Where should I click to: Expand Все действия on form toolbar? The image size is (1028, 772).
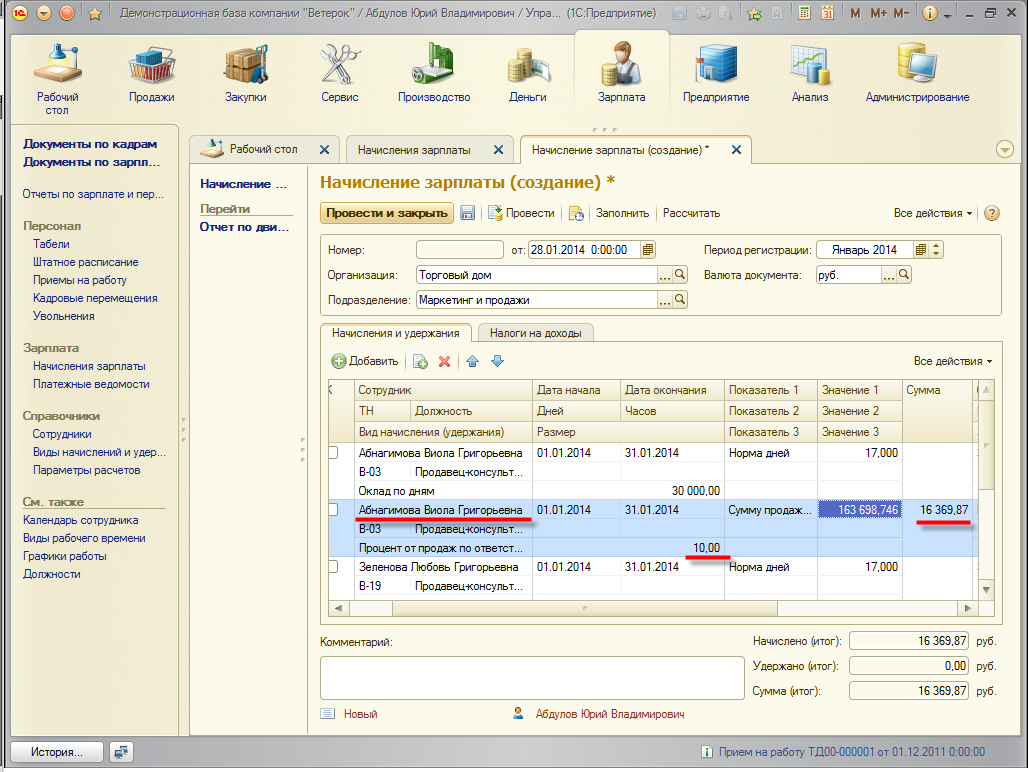coord(933,213)
